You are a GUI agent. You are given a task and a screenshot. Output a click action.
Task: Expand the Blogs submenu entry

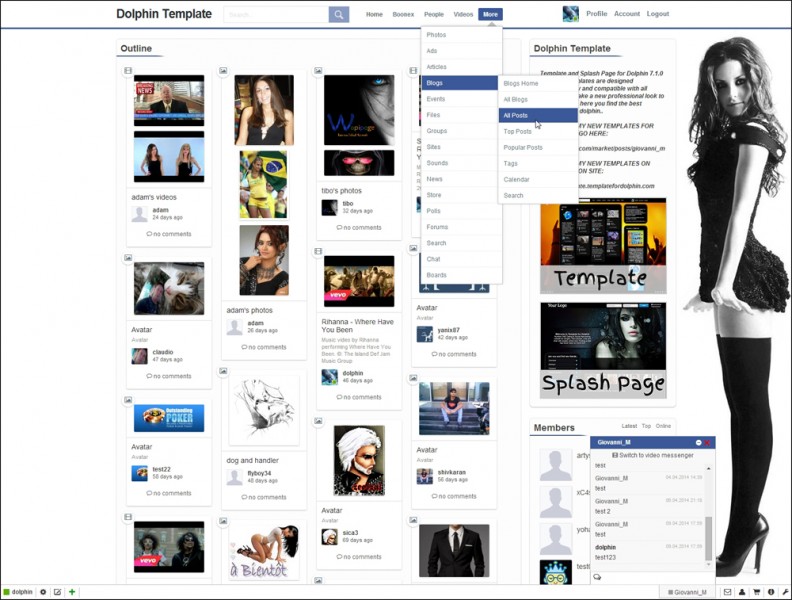pos(460,83)
